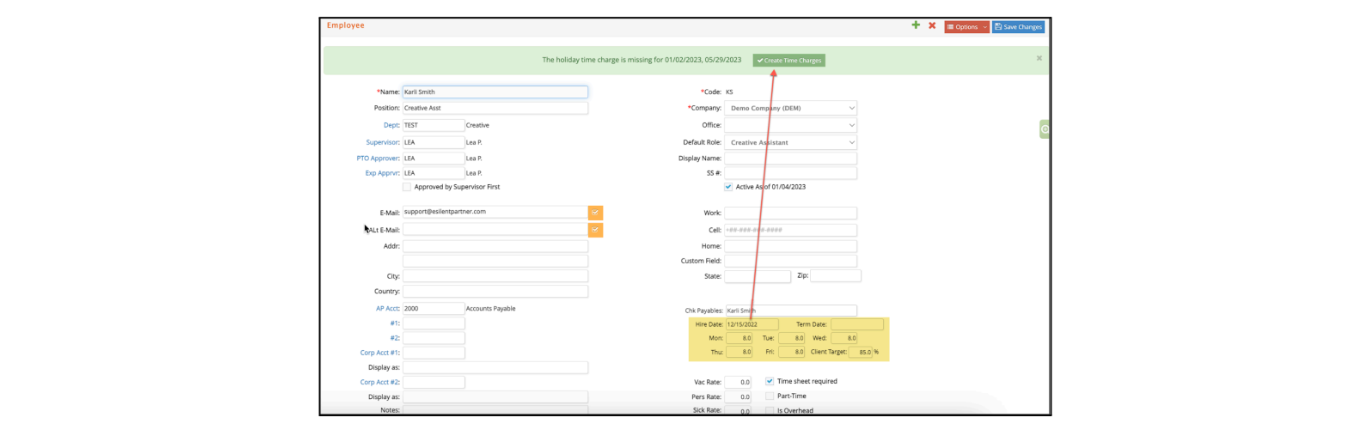Click the Chk Payables field with Karli Smith
The width and height of the screenshot is (1367, 437).
coord(791,311)
